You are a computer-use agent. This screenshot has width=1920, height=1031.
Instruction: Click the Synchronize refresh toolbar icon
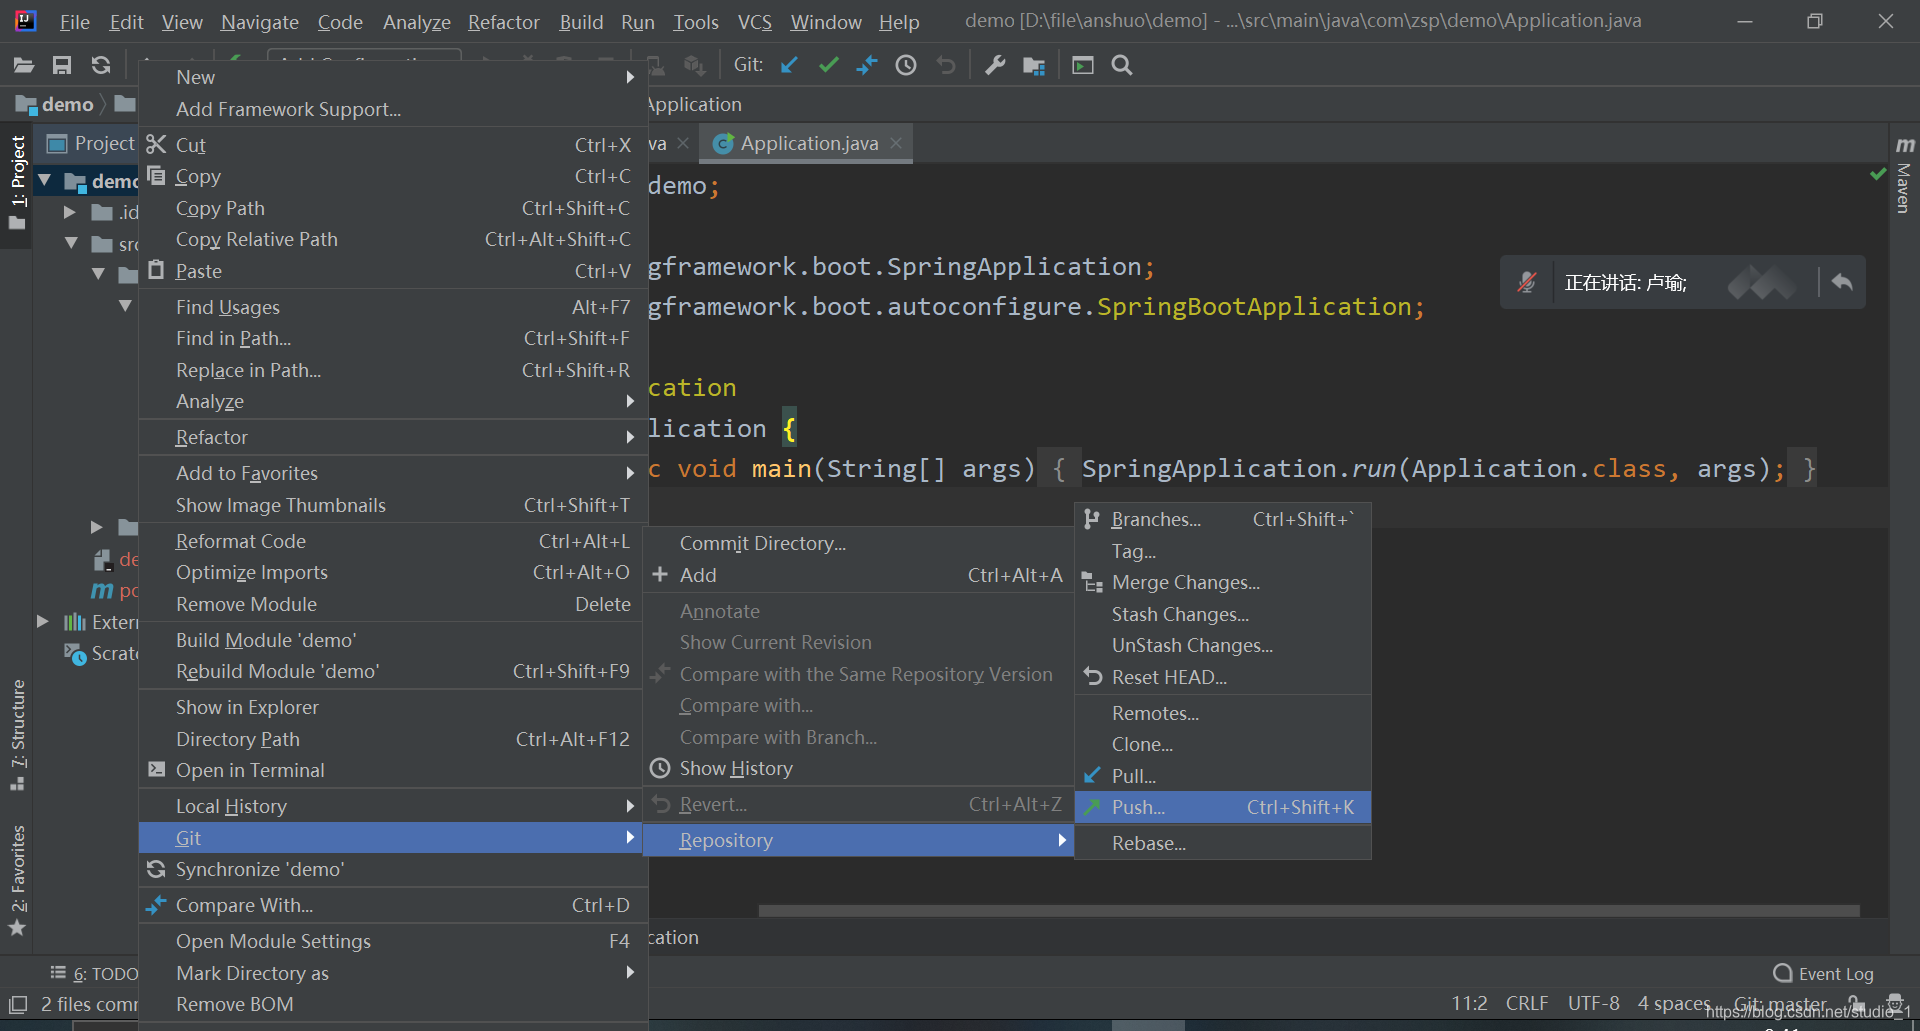tap(100, 66)
